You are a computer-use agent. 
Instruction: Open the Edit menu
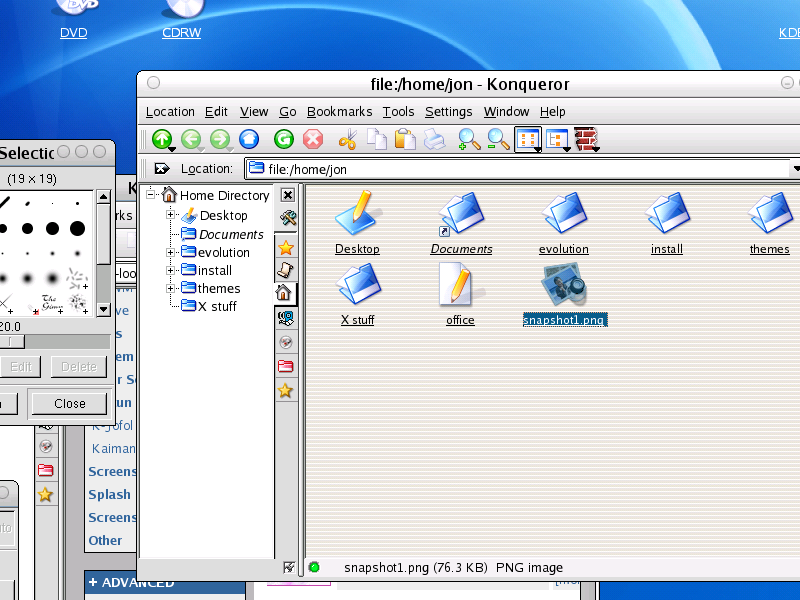click(x=216, y=111)
